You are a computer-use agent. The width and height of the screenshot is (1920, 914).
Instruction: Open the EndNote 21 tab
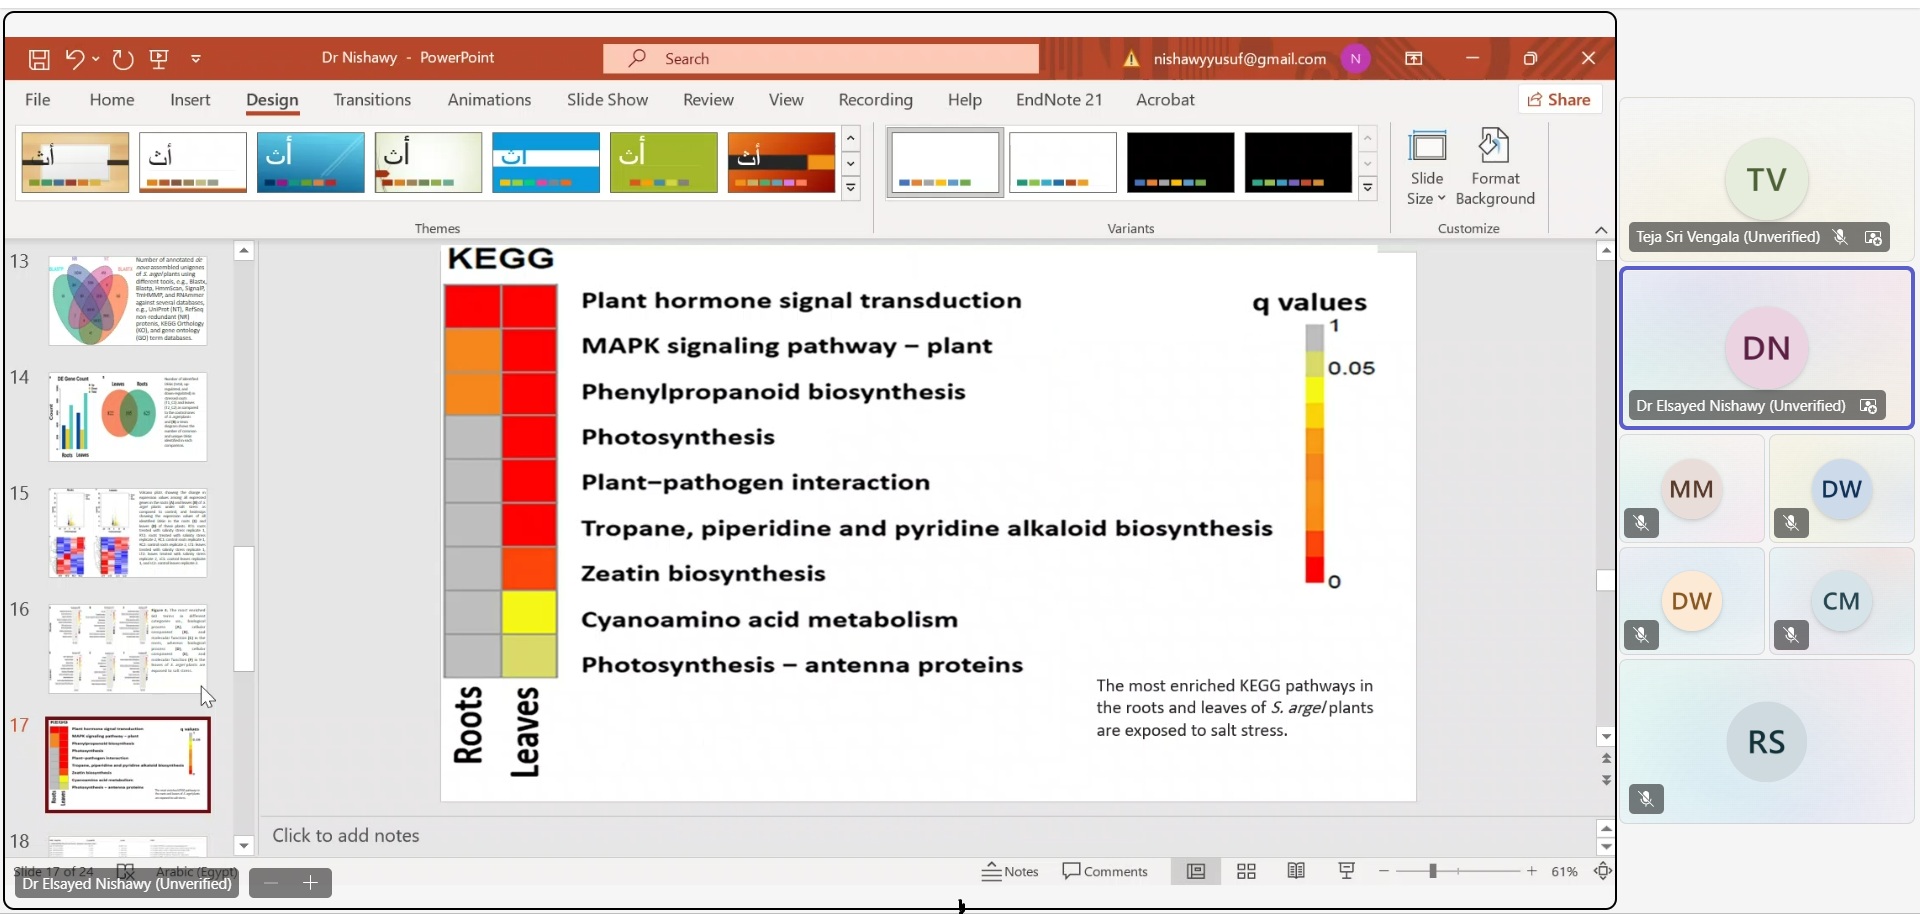(1059, 100)
